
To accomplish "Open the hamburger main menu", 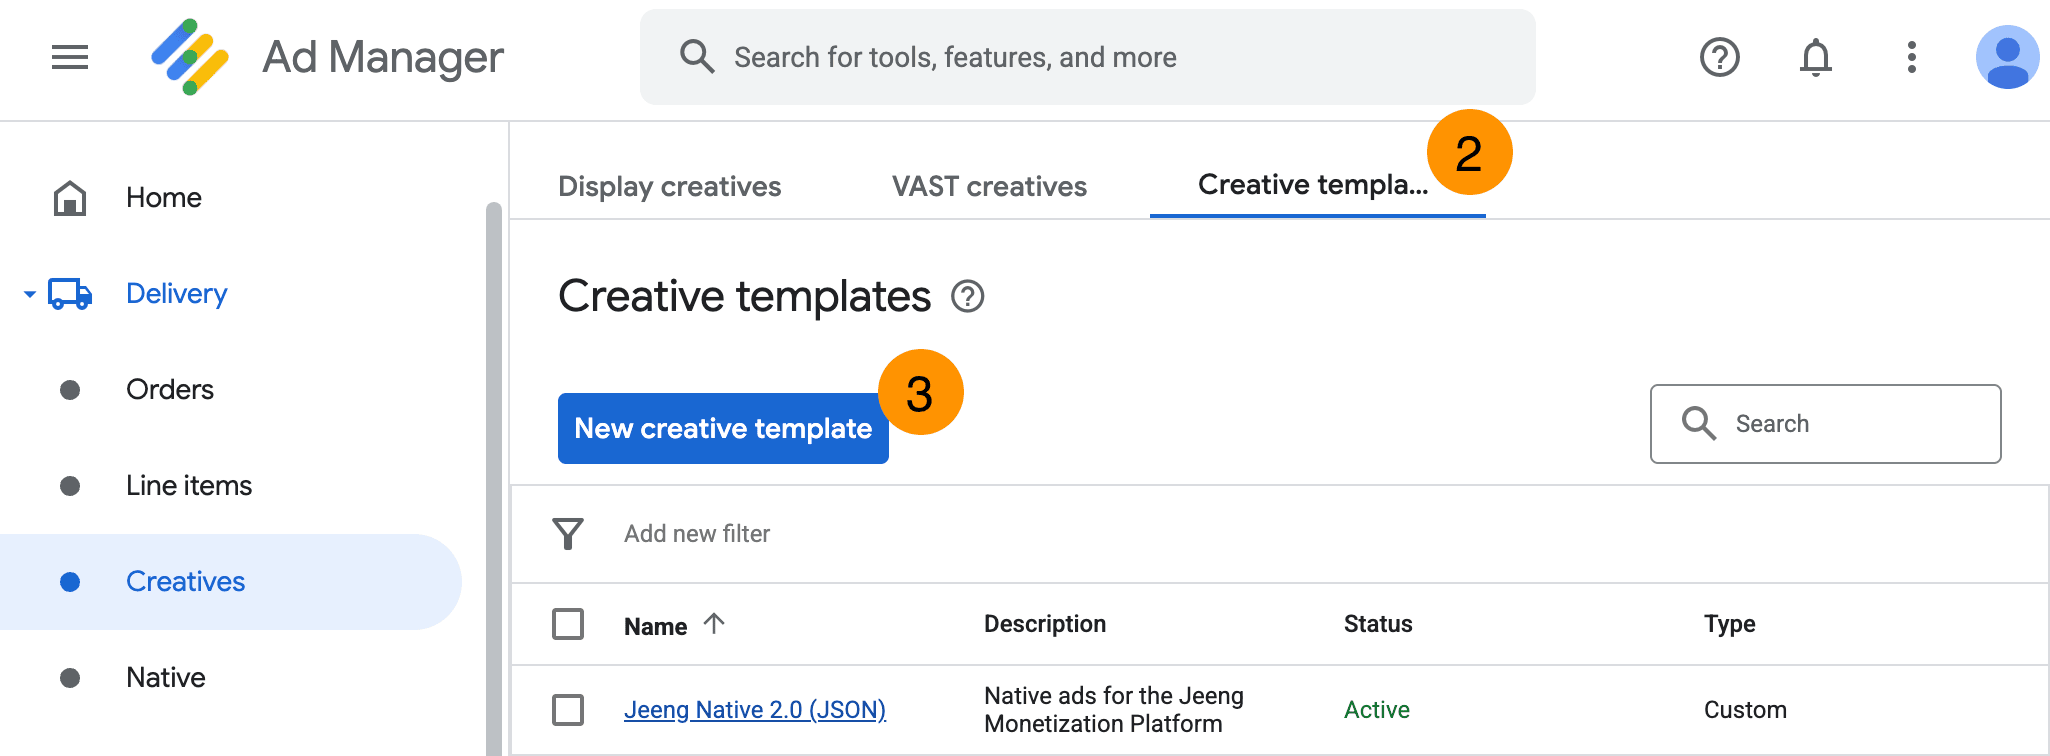I will pyautogui.click(x=70, y=57).
